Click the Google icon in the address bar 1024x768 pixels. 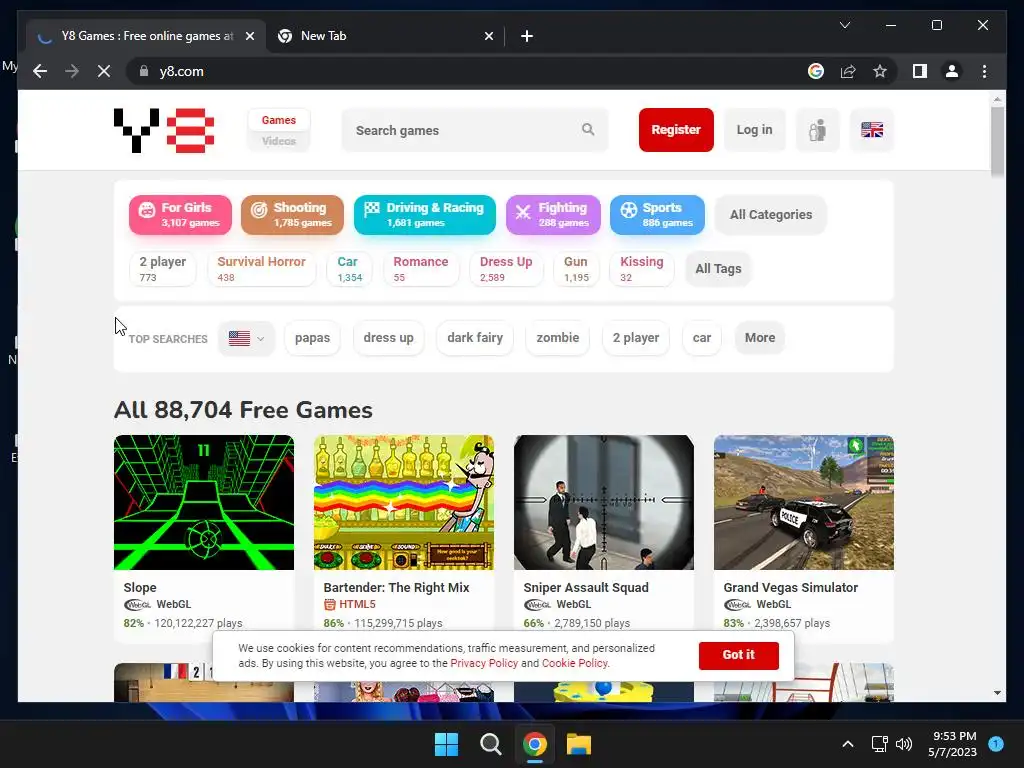[816, 71]
